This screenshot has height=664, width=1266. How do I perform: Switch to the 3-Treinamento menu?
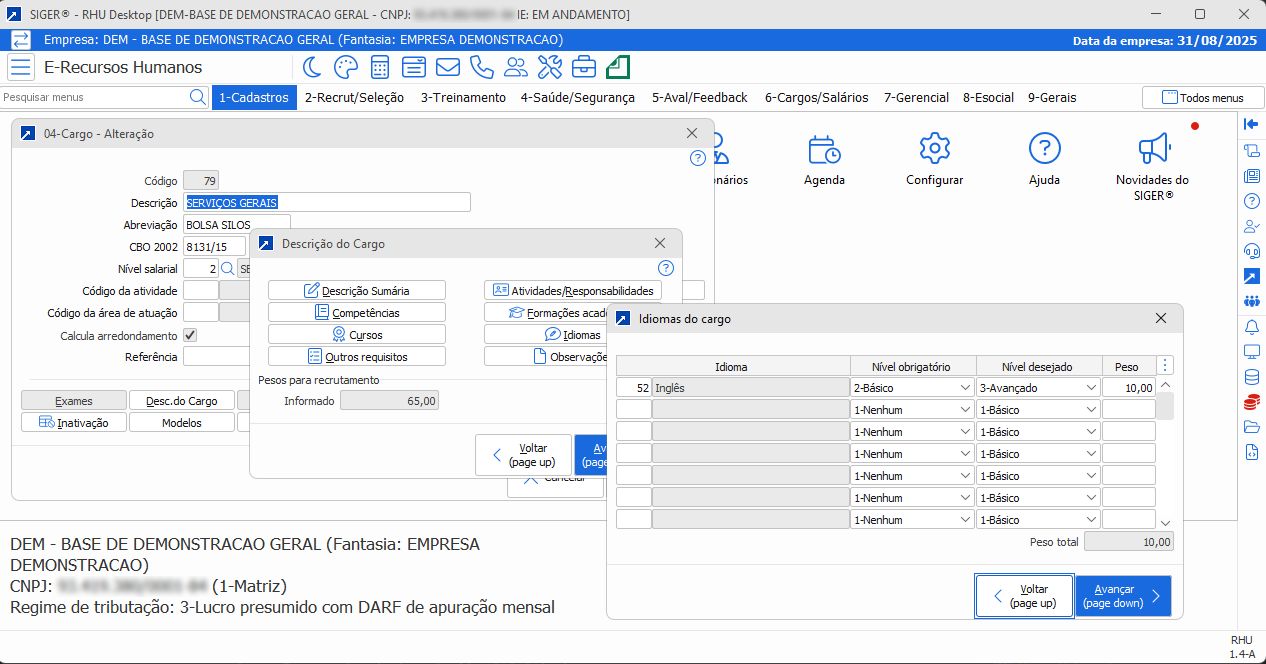(x=463, y=98)
